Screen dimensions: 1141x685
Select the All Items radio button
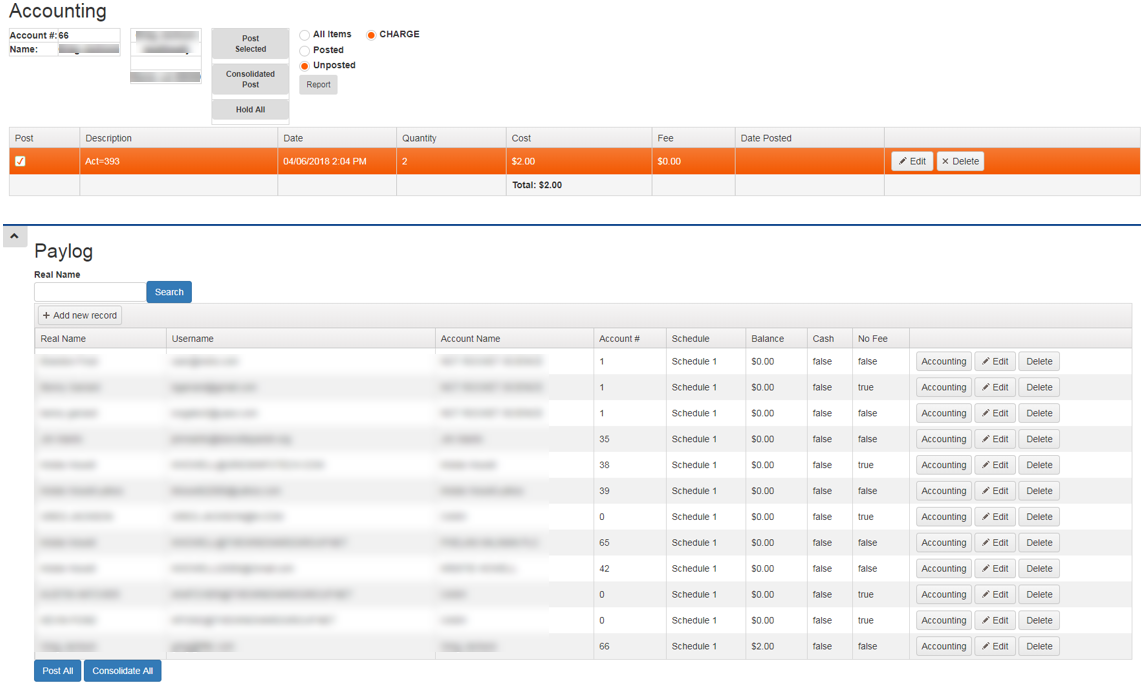(x=305, y=35)
